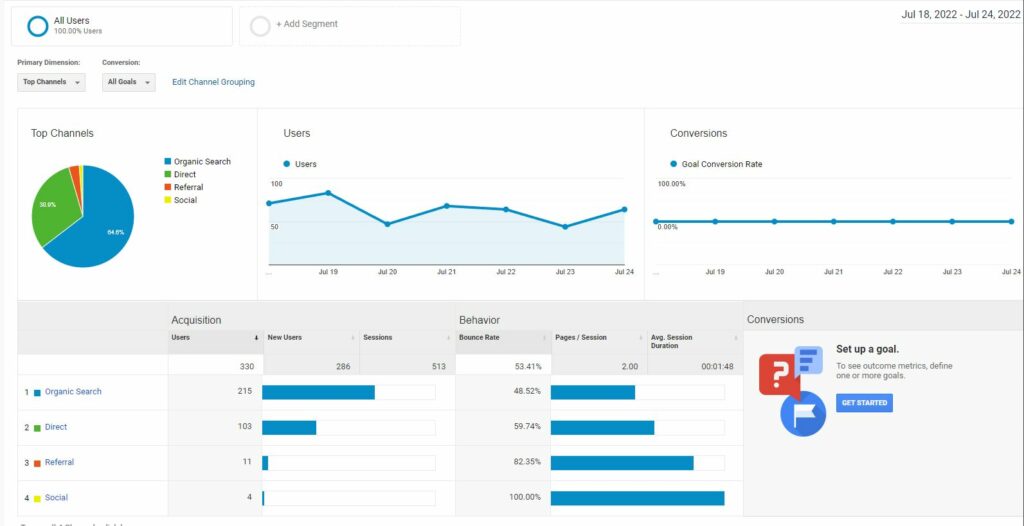Click blue square beside Organic Search row
1024x526 pixels.
[x=37, y=392]
